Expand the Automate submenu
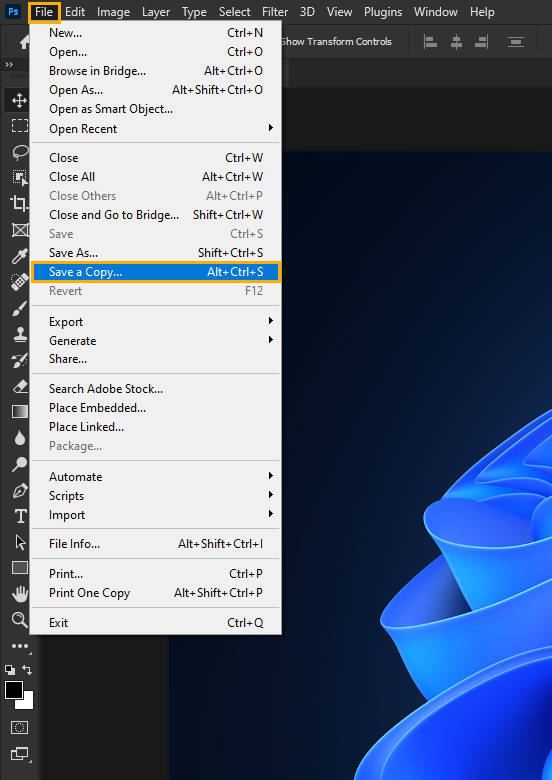The width and height of the screenshot is (552, 780). [156, 477]
